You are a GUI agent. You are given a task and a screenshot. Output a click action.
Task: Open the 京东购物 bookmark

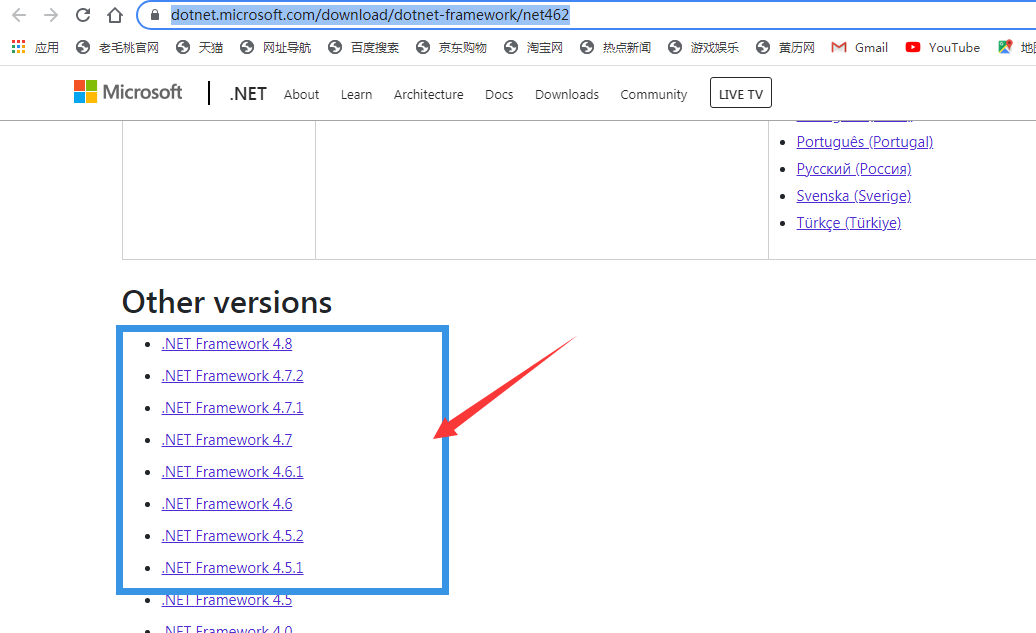pos(451,47)
